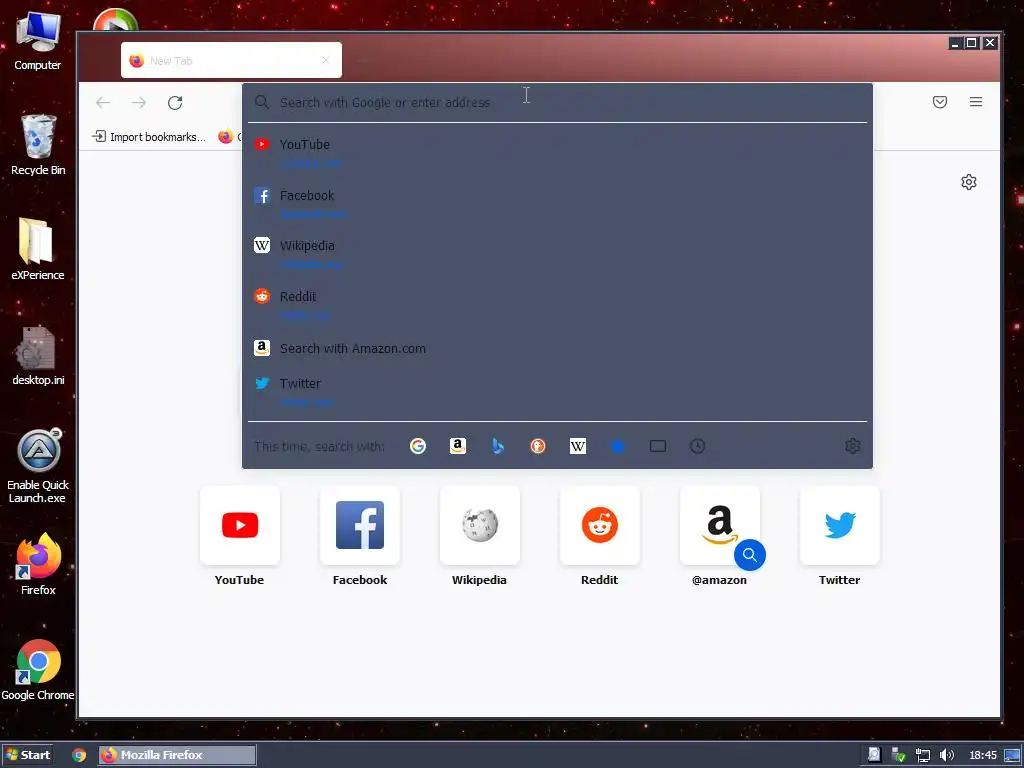1024x768 pixels.
Task: Click the security shield tray icon
Action: 899,756
